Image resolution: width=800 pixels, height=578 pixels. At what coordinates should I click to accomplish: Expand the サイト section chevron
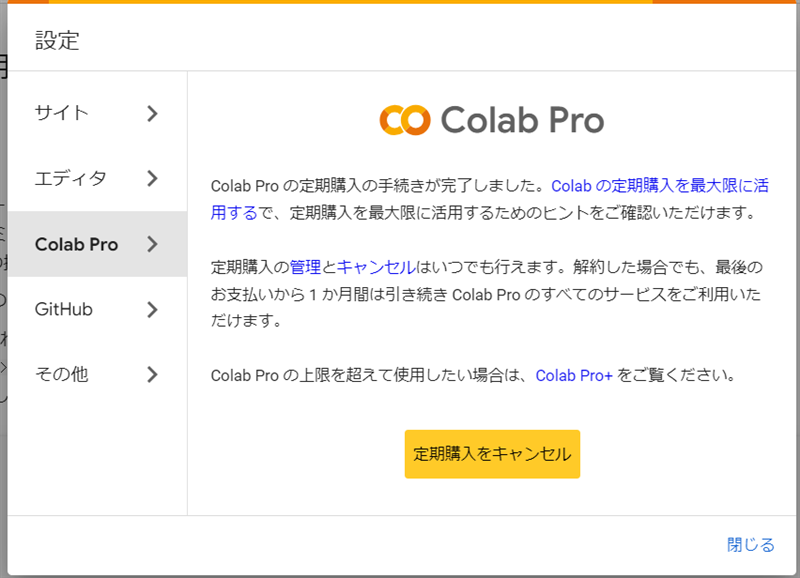(152, 113)
